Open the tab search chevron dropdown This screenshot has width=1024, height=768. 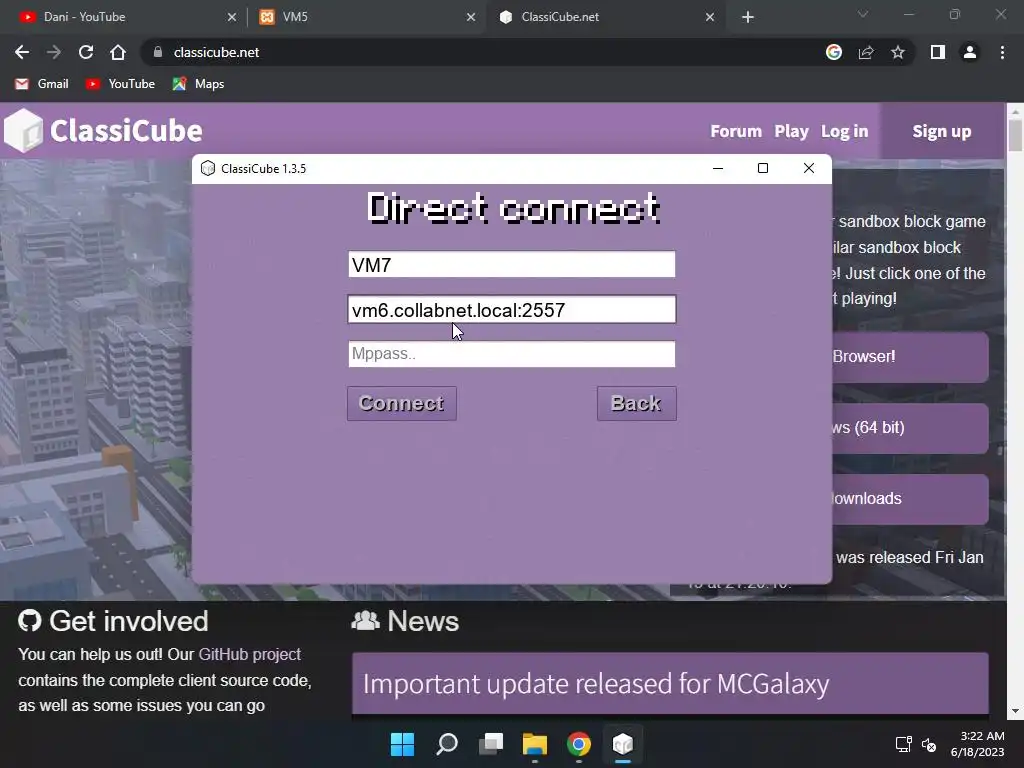click(863, 14)
